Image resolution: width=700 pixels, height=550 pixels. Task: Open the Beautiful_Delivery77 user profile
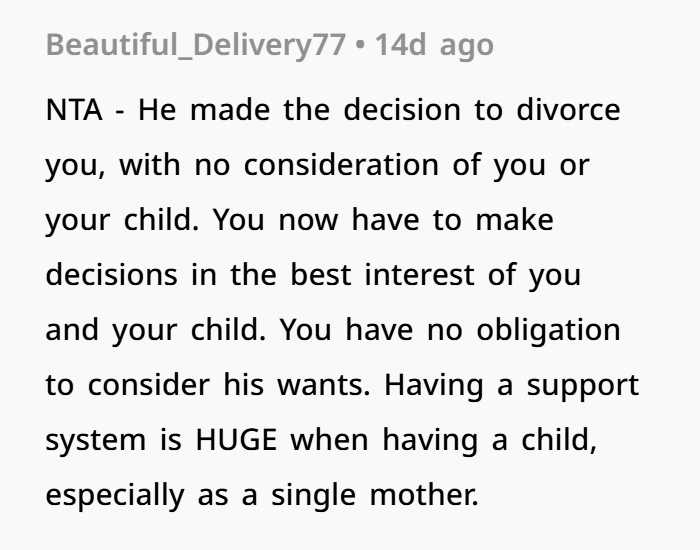pos(195,45)
